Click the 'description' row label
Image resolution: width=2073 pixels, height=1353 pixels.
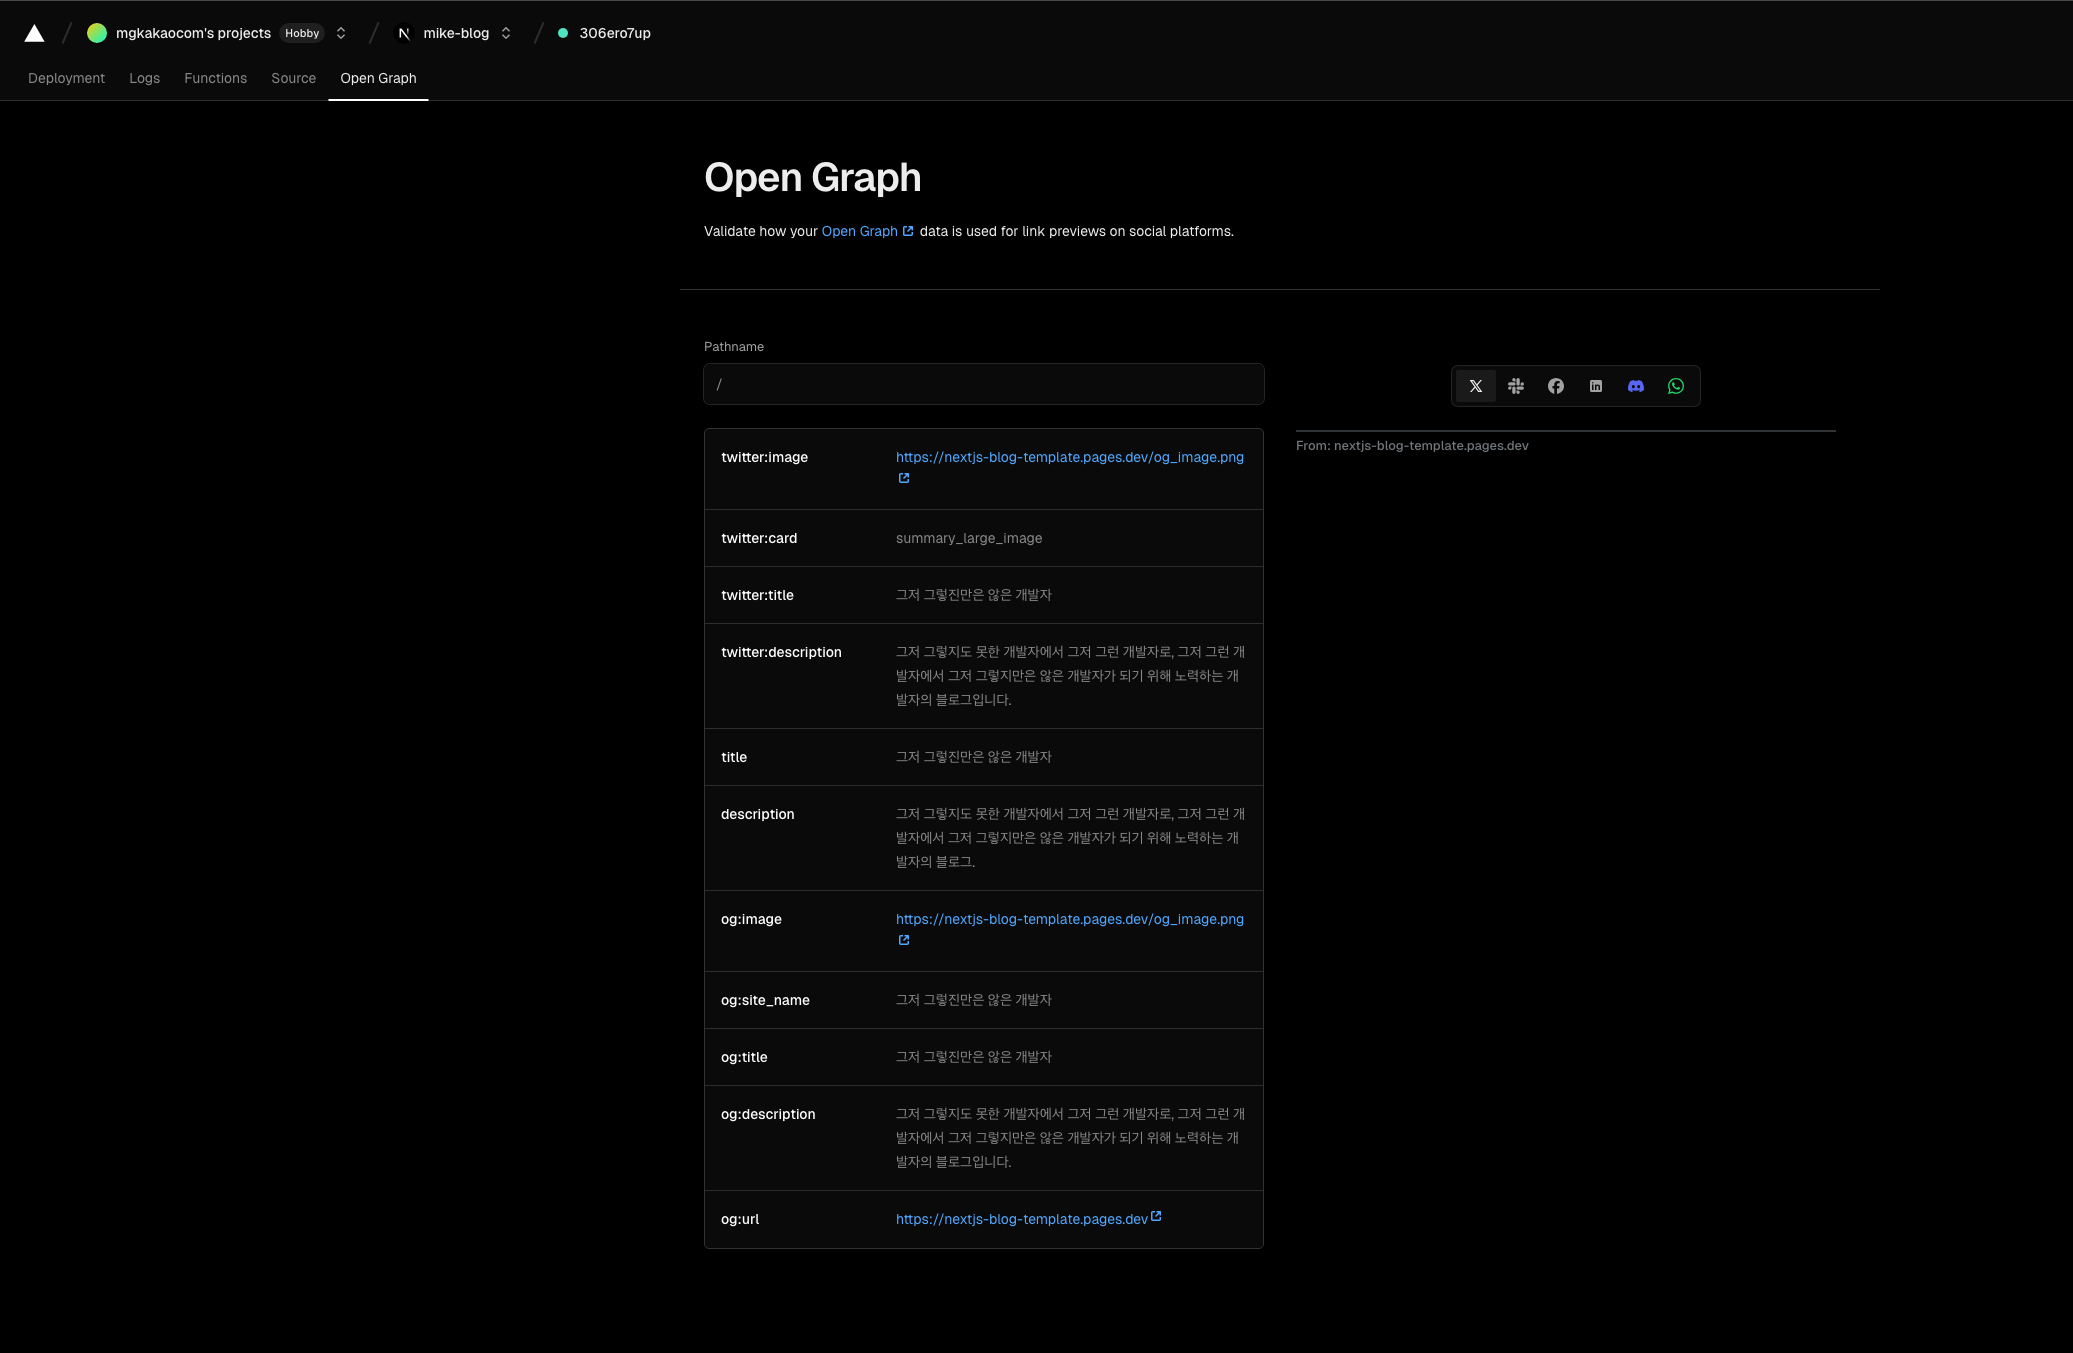pyautogui.click(x=757, y=814)
